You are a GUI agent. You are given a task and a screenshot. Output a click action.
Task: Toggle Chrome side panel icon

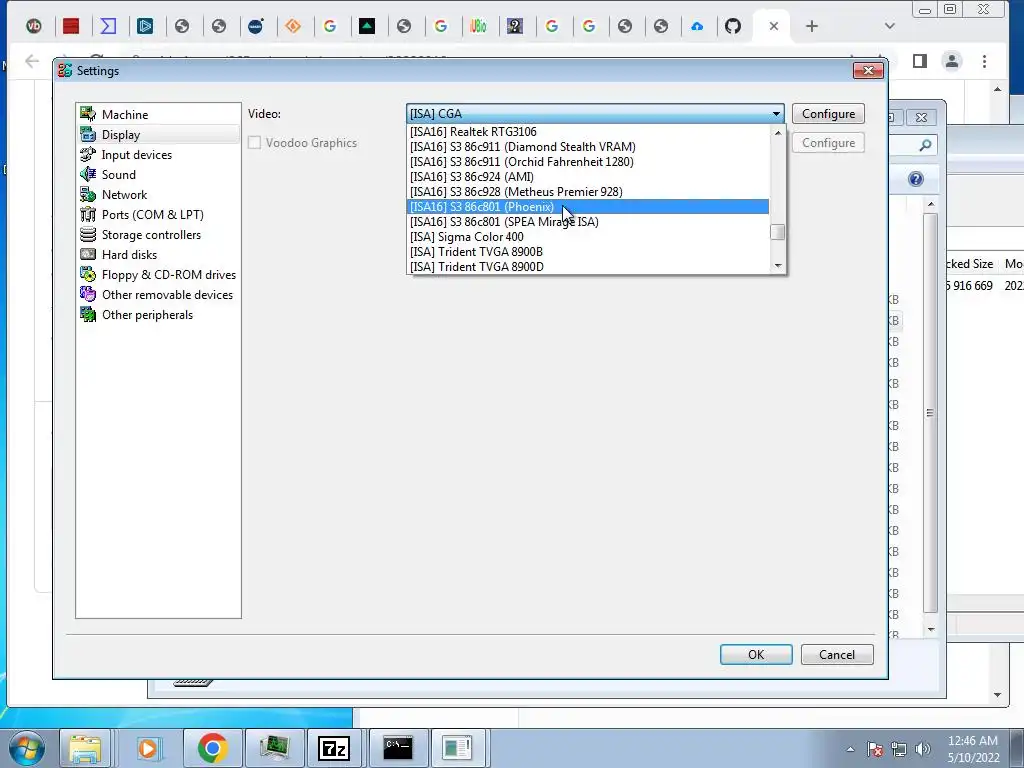tap(920, 61)
